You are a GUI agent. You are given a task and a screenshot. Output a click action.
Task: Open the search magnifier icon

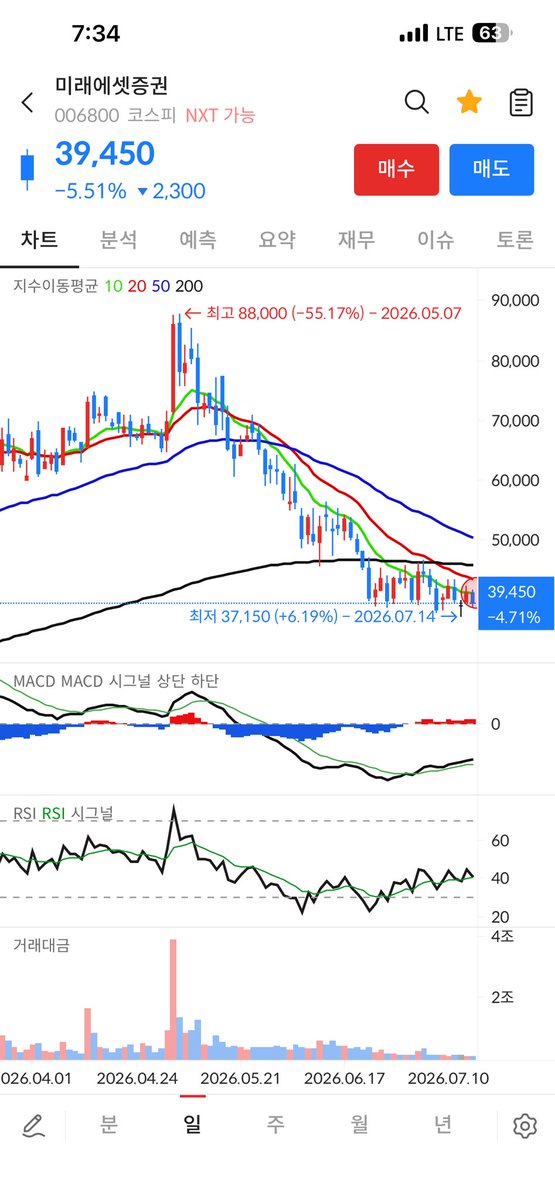(x=416, y=101)
